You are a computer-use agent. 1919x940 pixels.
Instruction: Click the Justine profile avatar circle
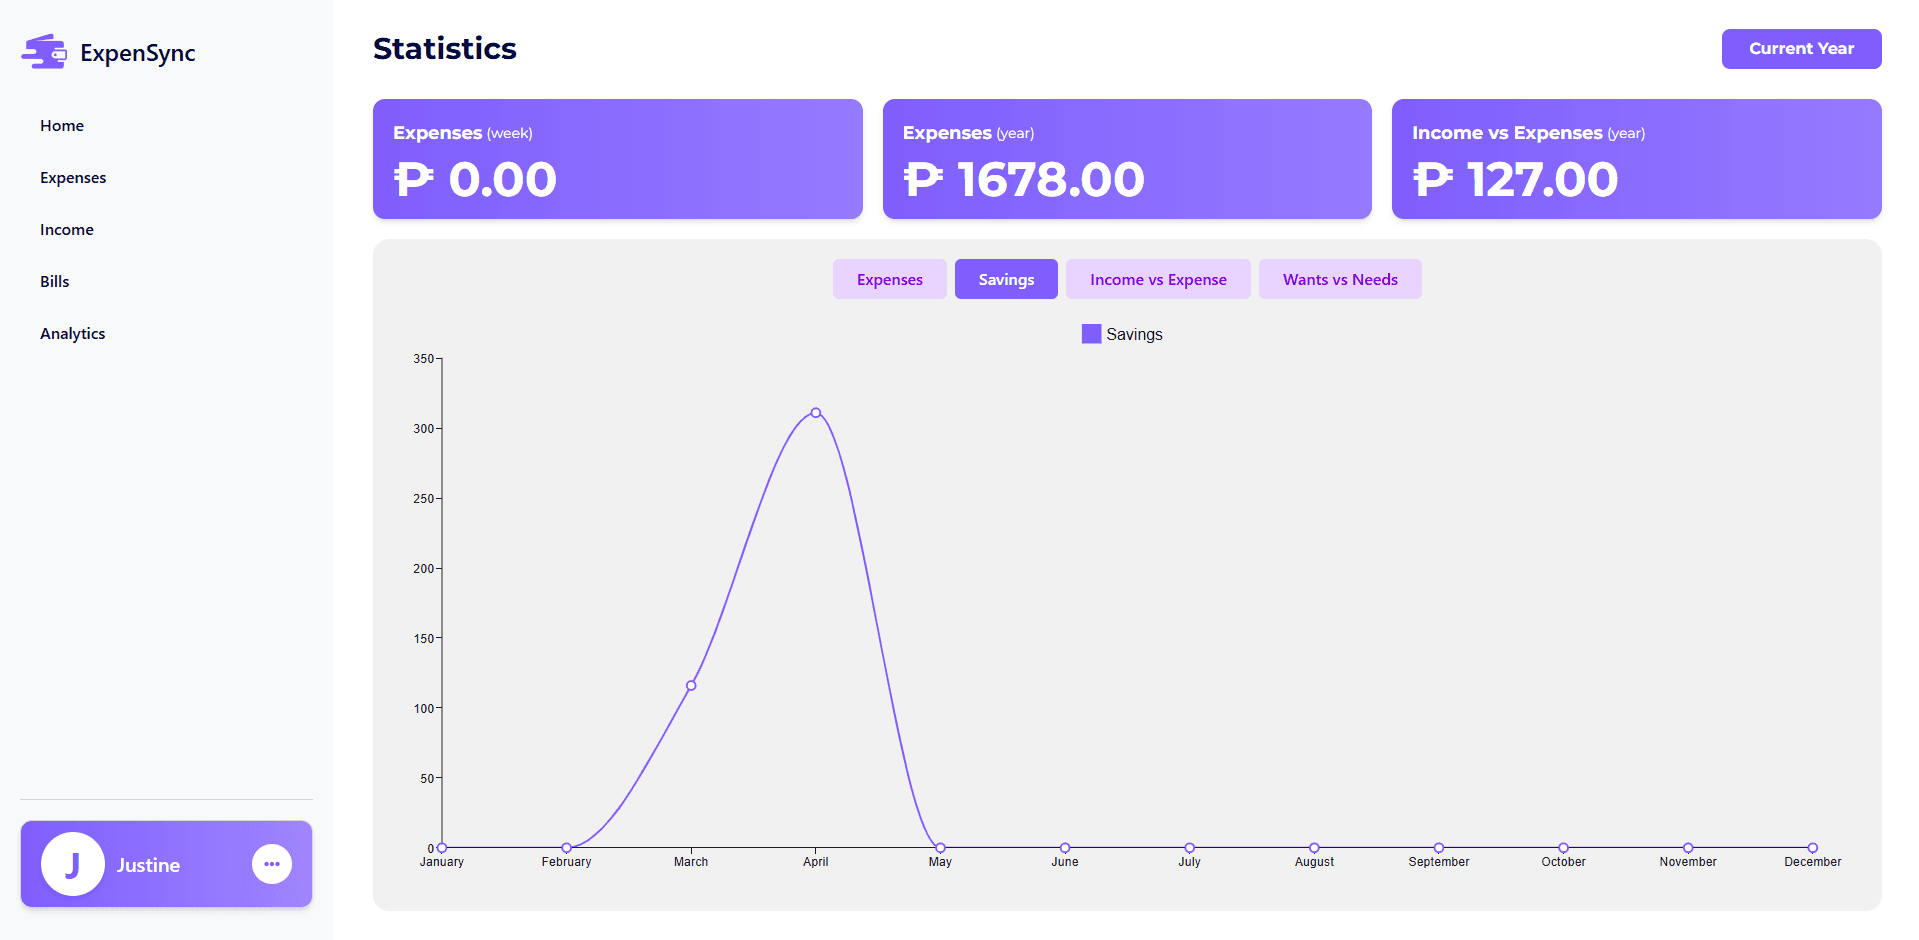click(73, 864)
